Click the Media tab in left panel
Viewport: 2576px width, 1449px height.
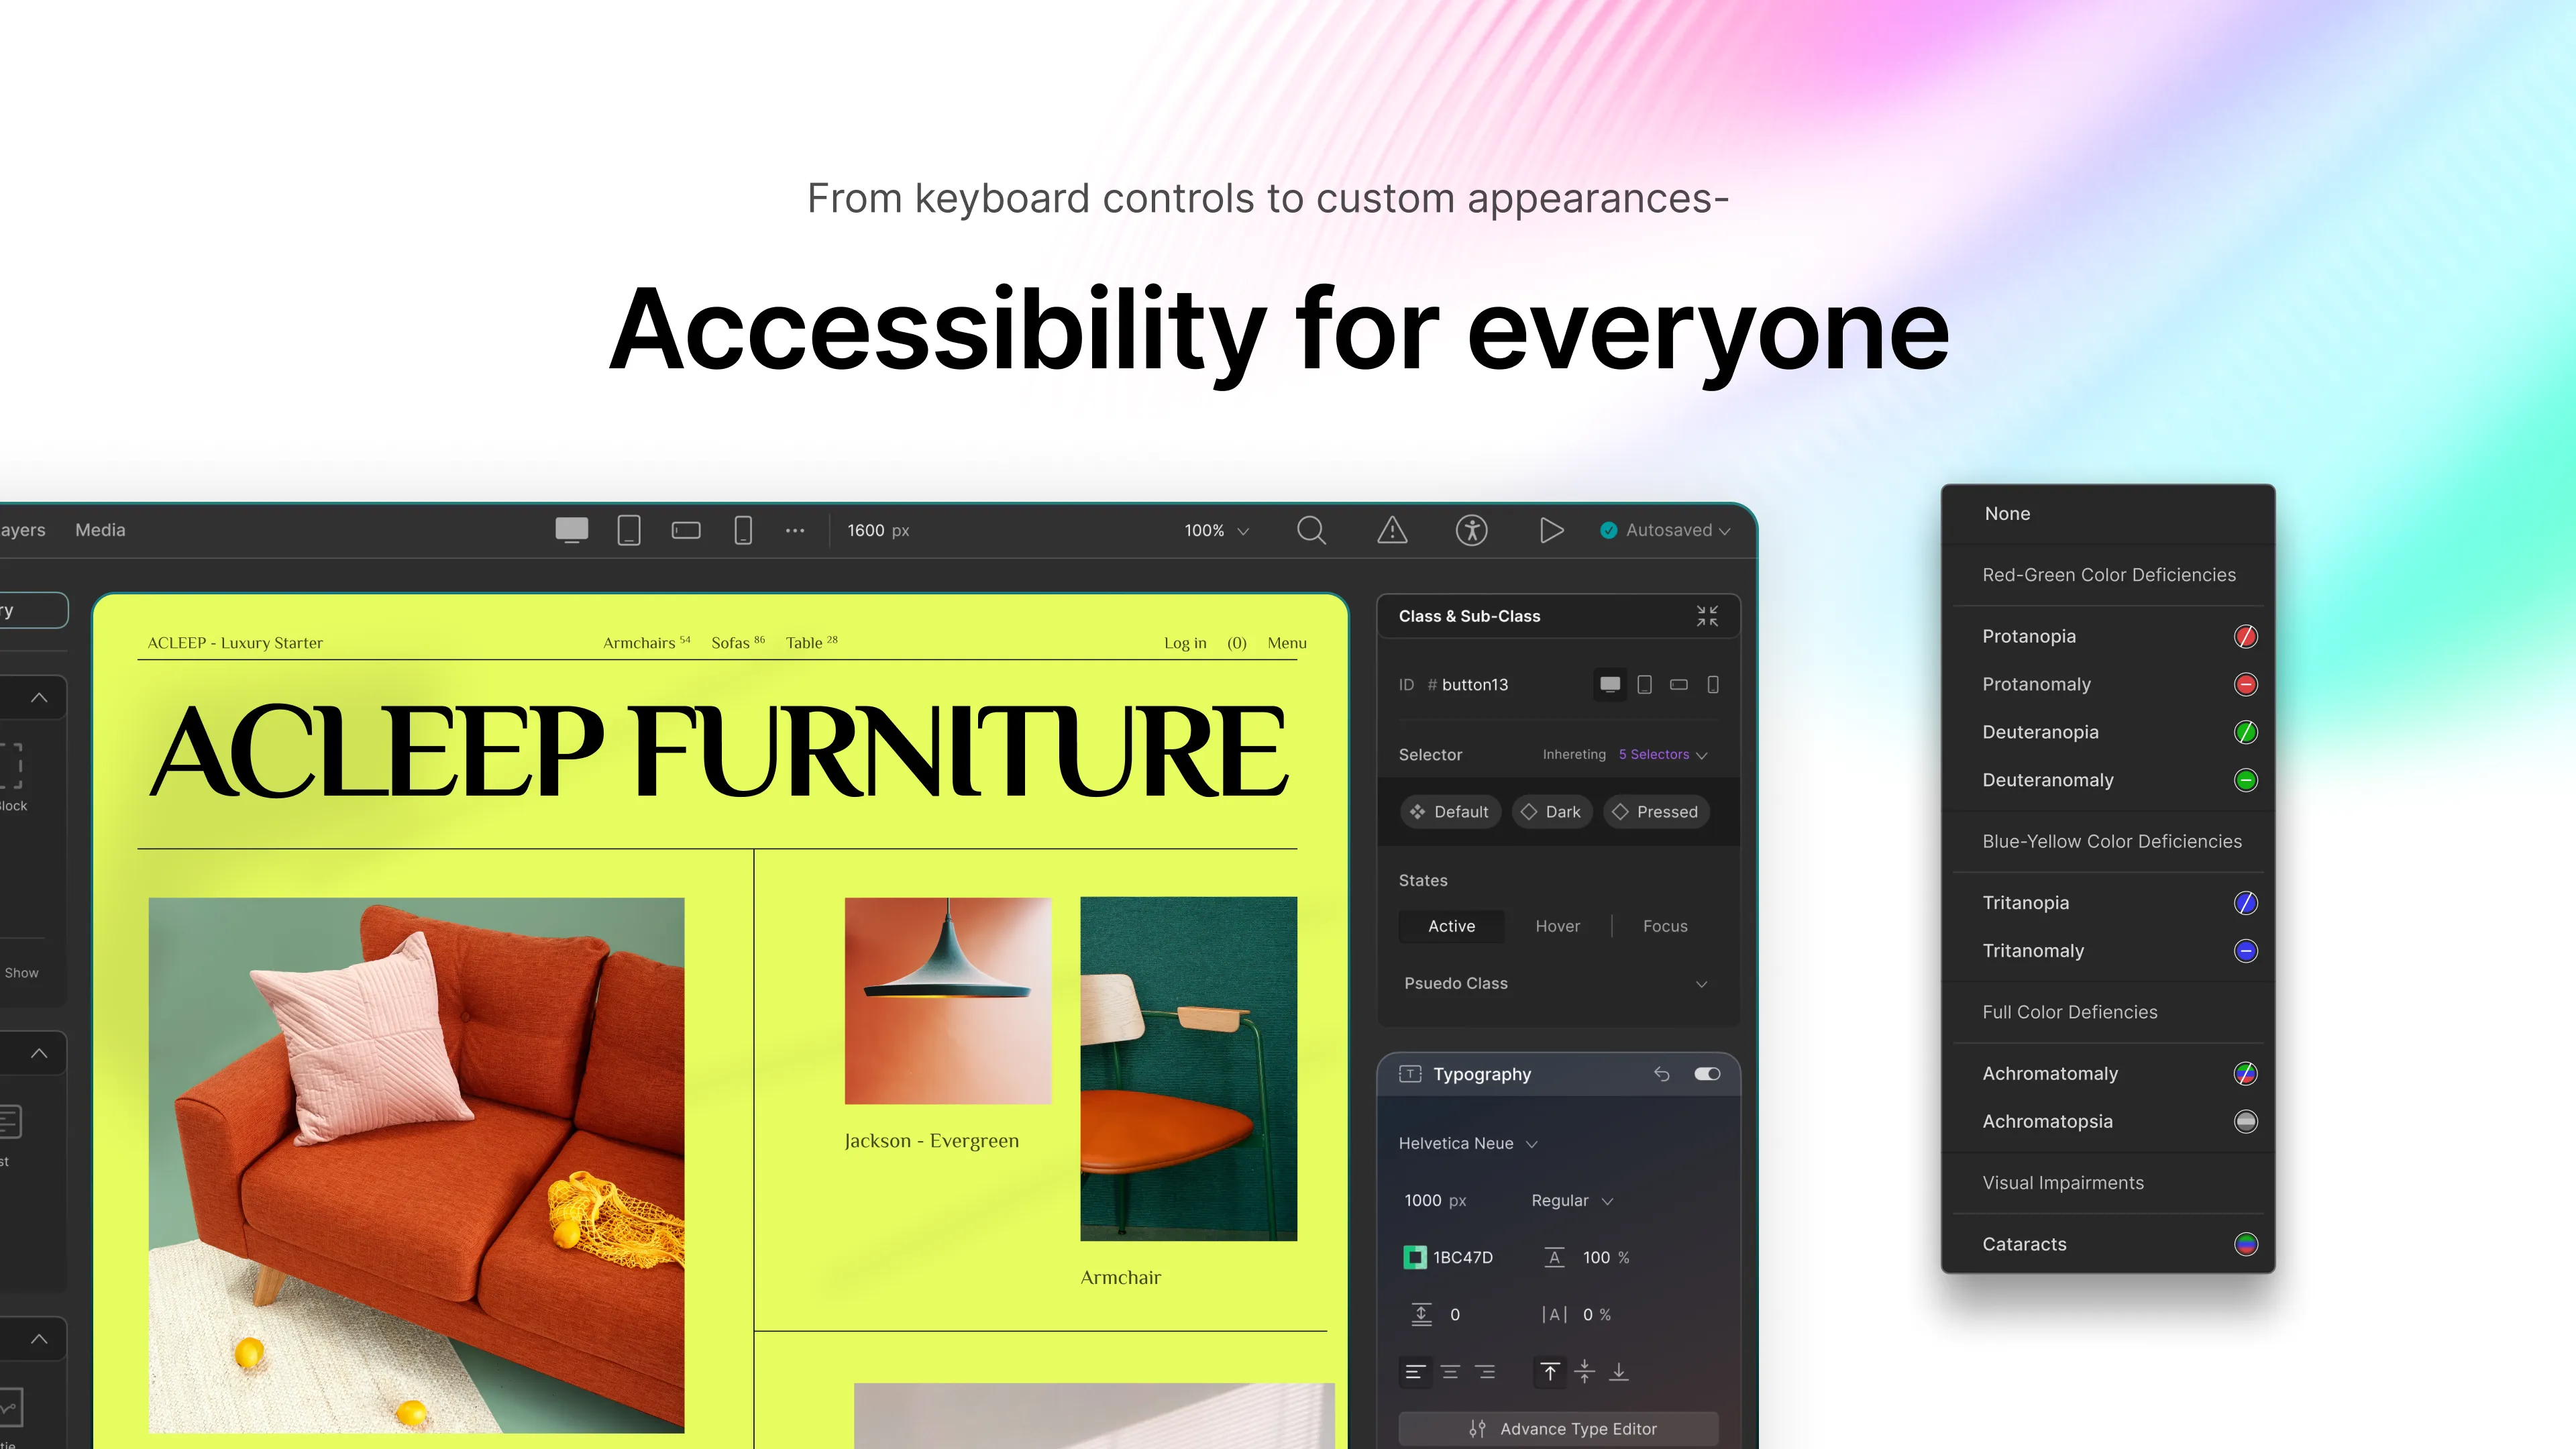click(99, 529)
